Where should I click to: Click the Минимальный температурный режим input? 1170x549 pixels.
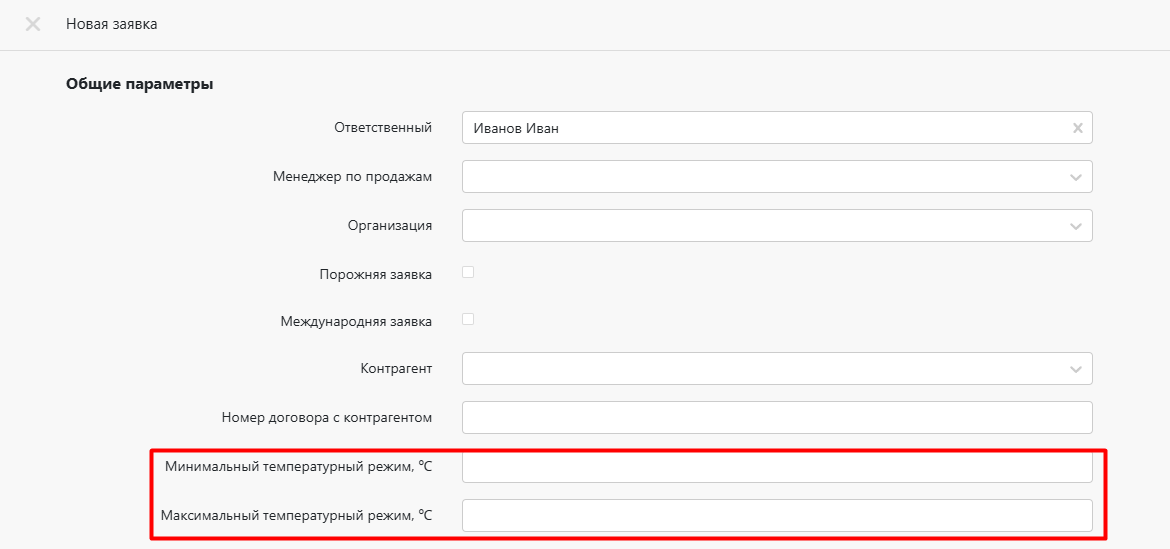(x=776, y=467)
